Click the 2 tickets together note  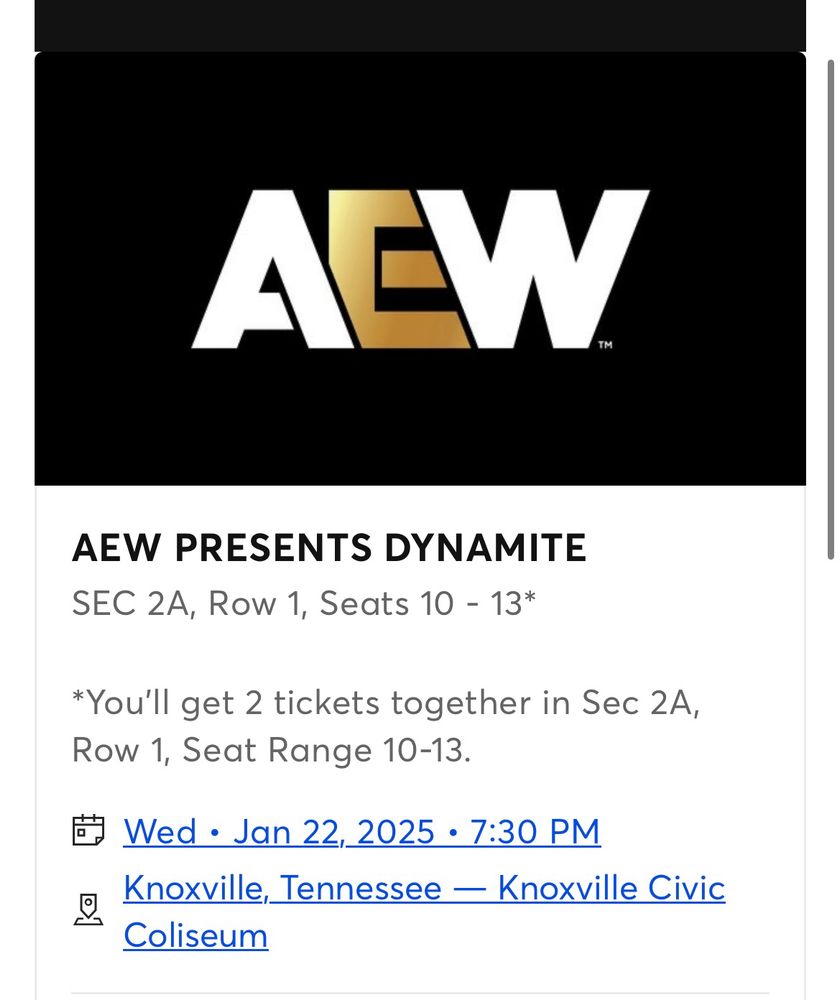pyautogui.click(x=386, y=703)
